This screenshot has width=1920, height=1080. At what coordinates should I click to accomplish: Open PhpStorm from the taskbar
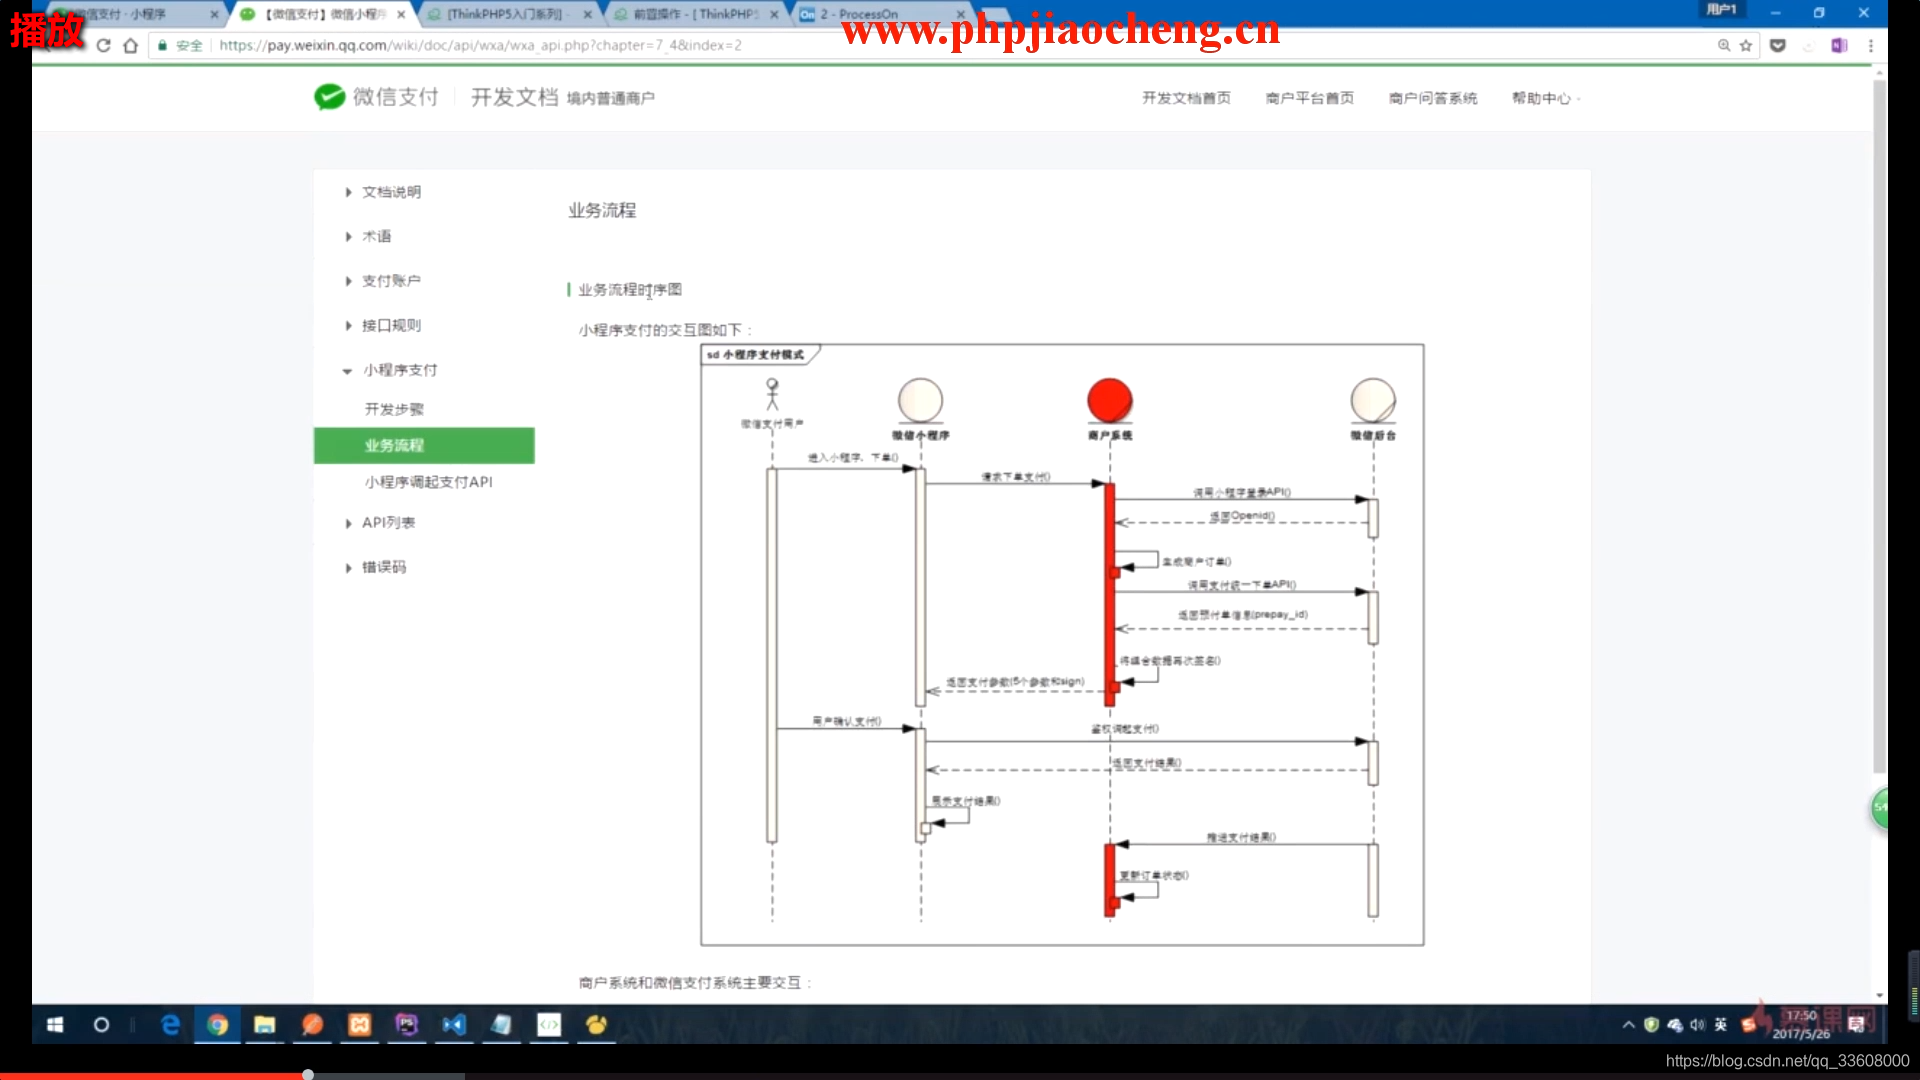click(x=407, y=1024)
